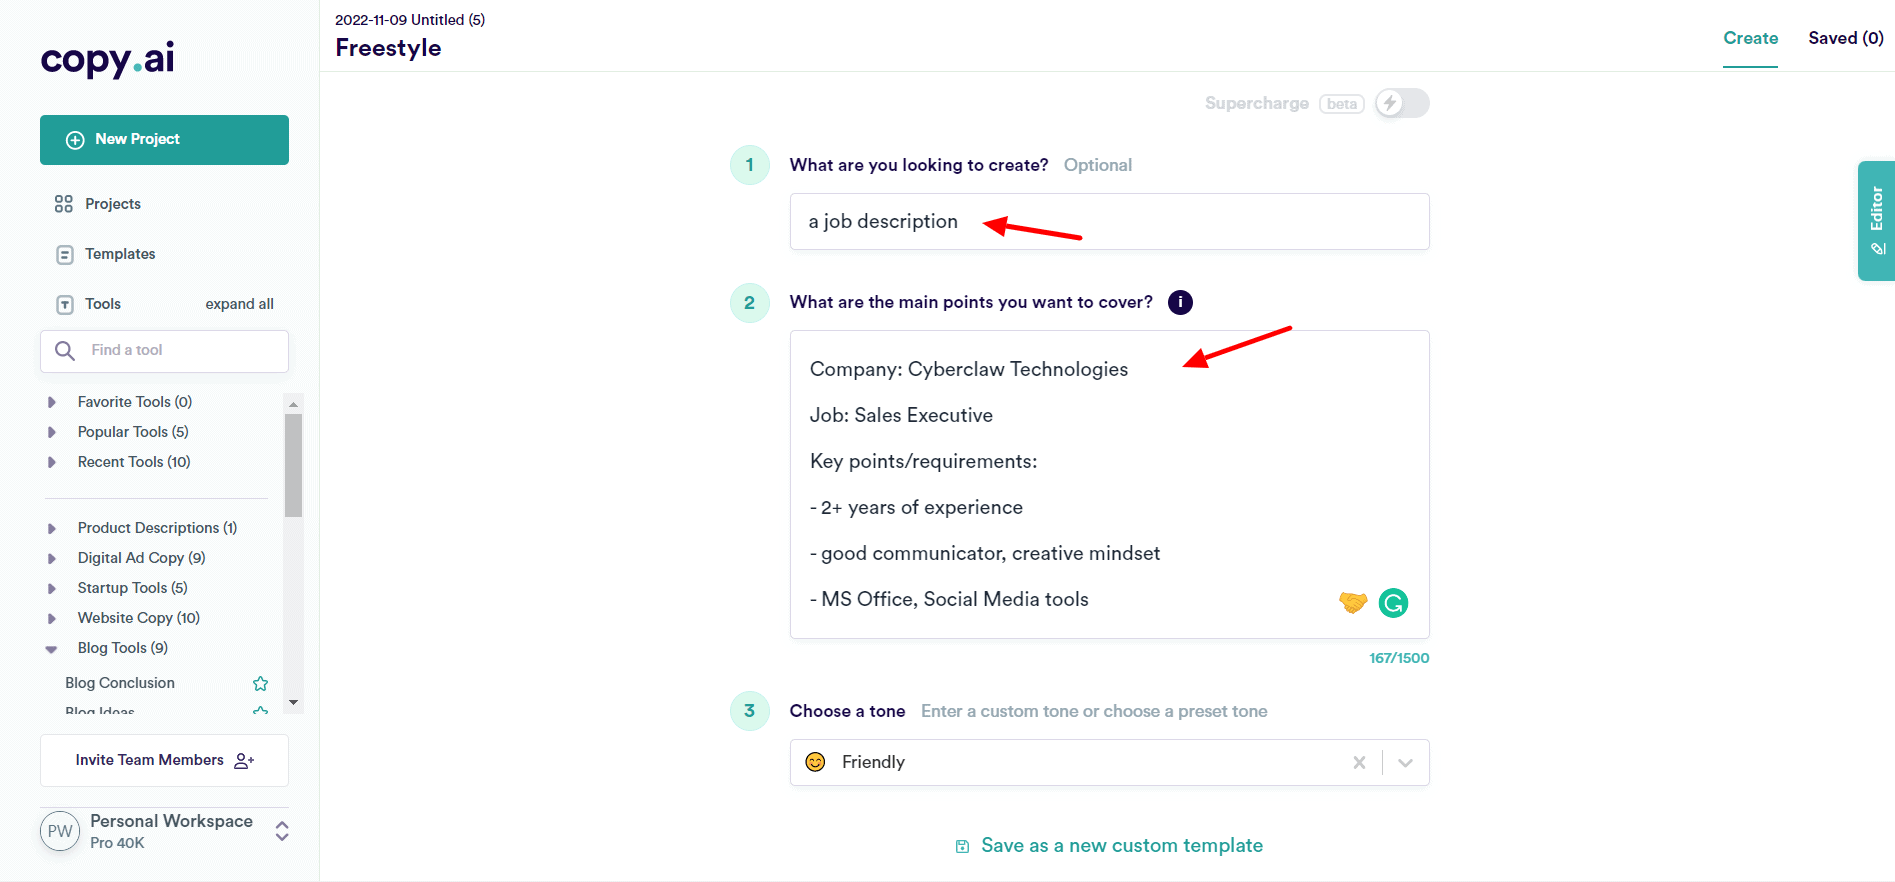
Task: Click the handshake emoji icon in text box
Action: click(x=1352, y=602)
